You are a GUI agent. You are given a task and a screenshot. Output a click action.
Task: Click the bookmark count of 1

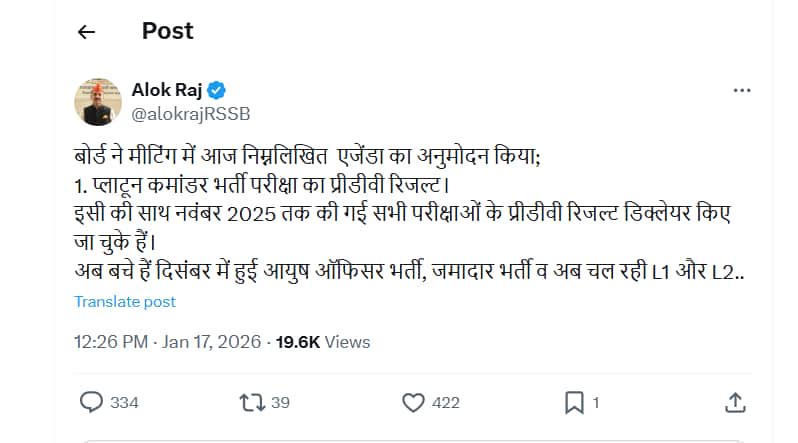click(x=596, y=403)
